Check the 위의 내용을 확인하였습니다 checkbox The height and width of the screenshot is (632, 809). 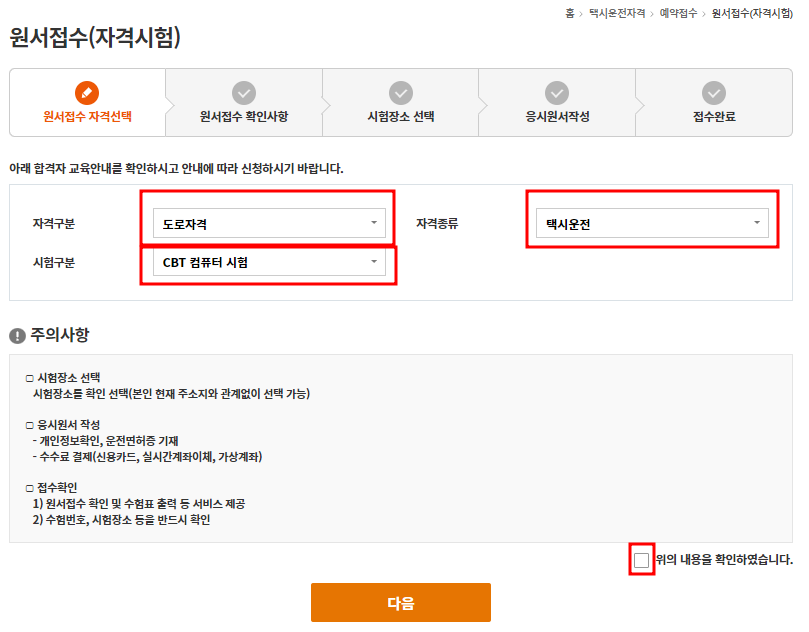tap(641, 560)
